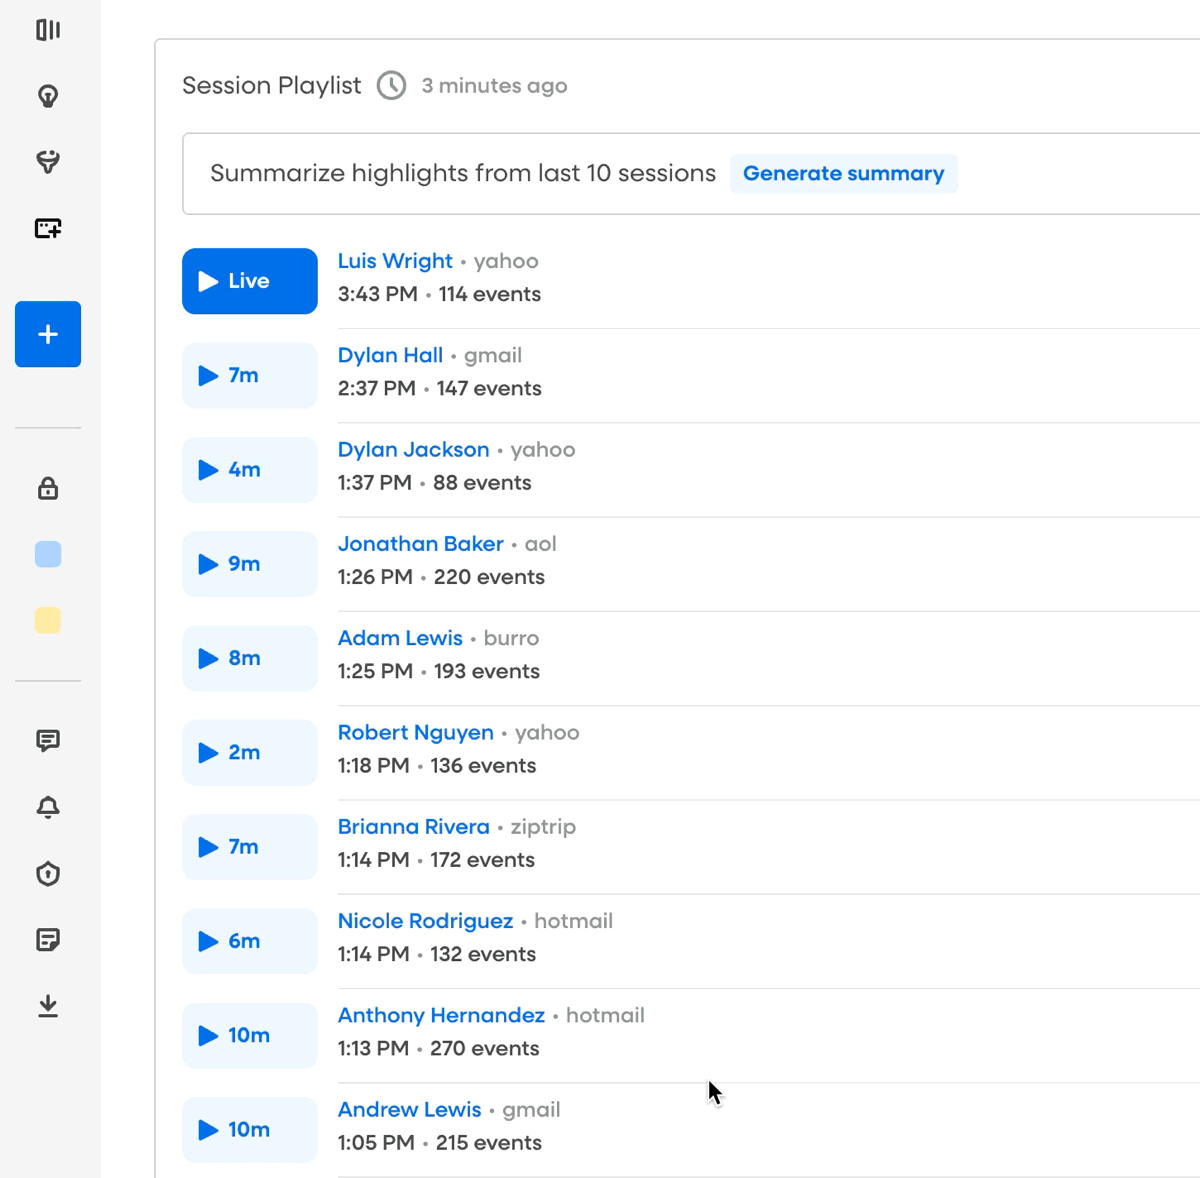
Task: Click '2:37 PM · 147 events' text
Action: pos(439,388)
